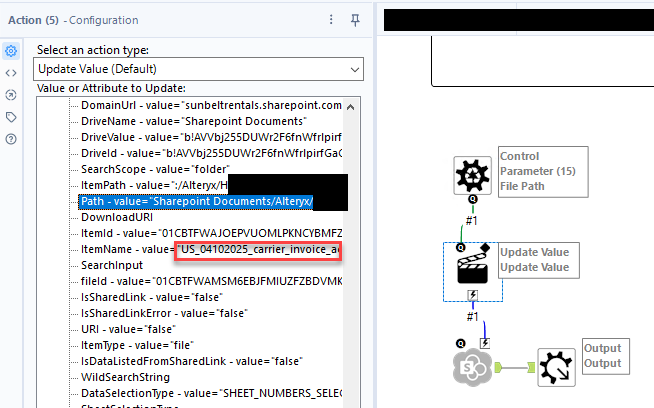This screenshot has width=654, height=408.
Task: Pin the Configuration panel with pushpin
Action: [355, 20]
